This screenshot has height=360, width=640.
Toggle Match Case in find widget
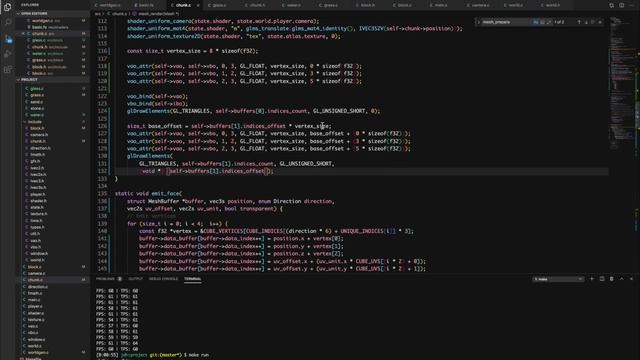[x=536, y=22]
